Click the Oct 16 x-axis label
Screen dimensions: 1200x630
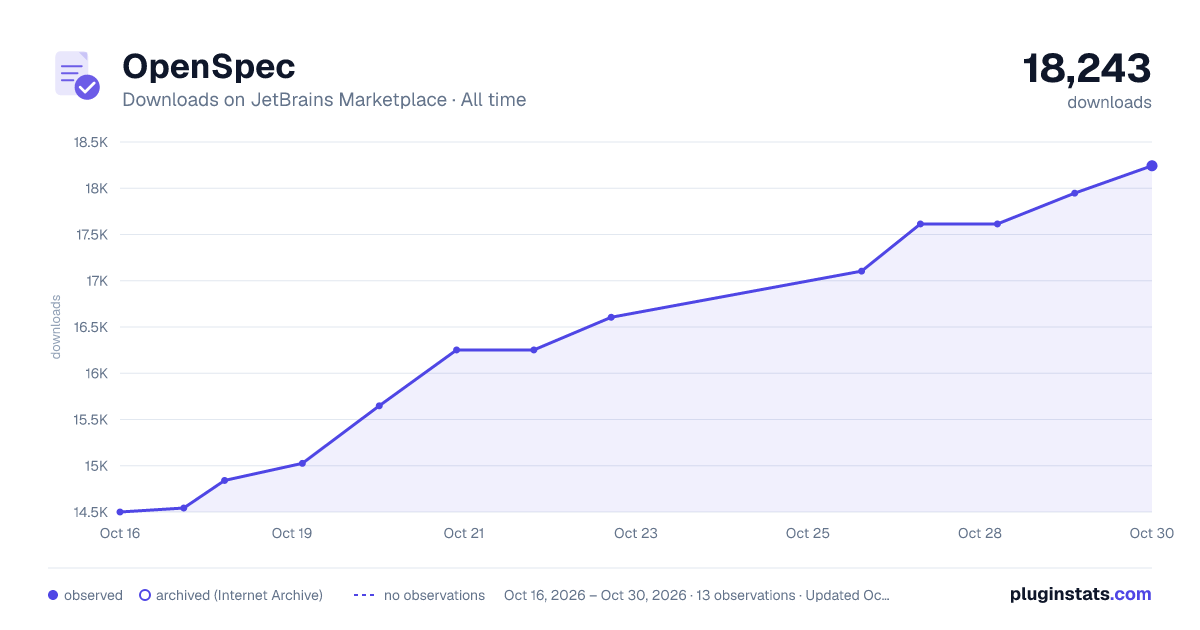click(120, 533)
